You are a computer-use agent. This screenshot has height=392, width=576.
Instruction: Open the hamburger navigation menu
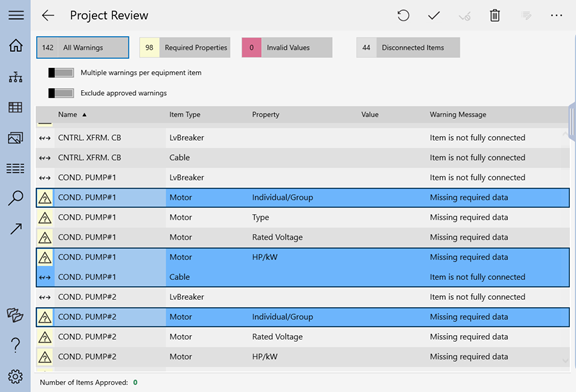[16, 15]
